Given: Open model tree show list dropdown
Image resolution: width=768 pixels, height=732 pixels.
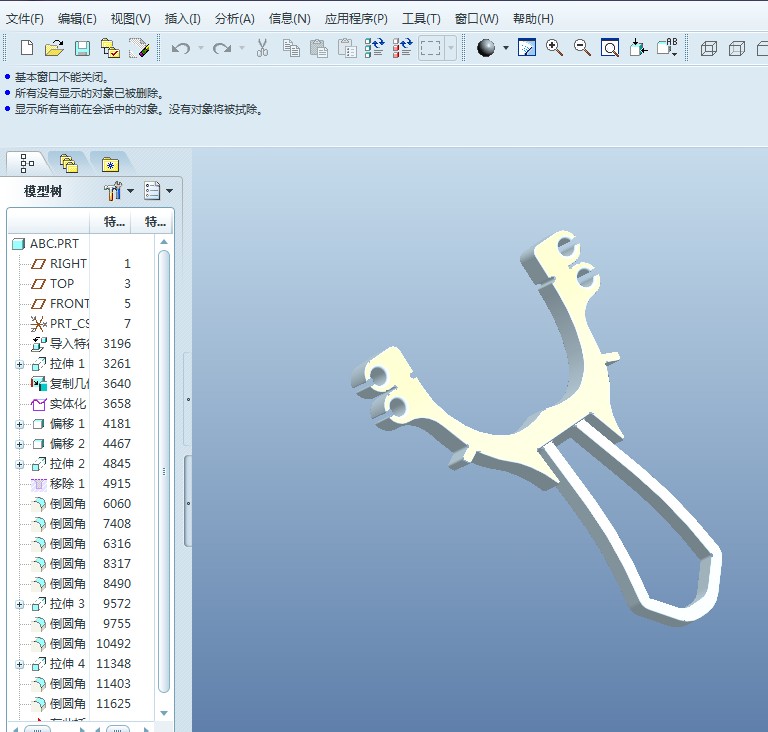Looking at the screenshot, I should tap(169, 191).
